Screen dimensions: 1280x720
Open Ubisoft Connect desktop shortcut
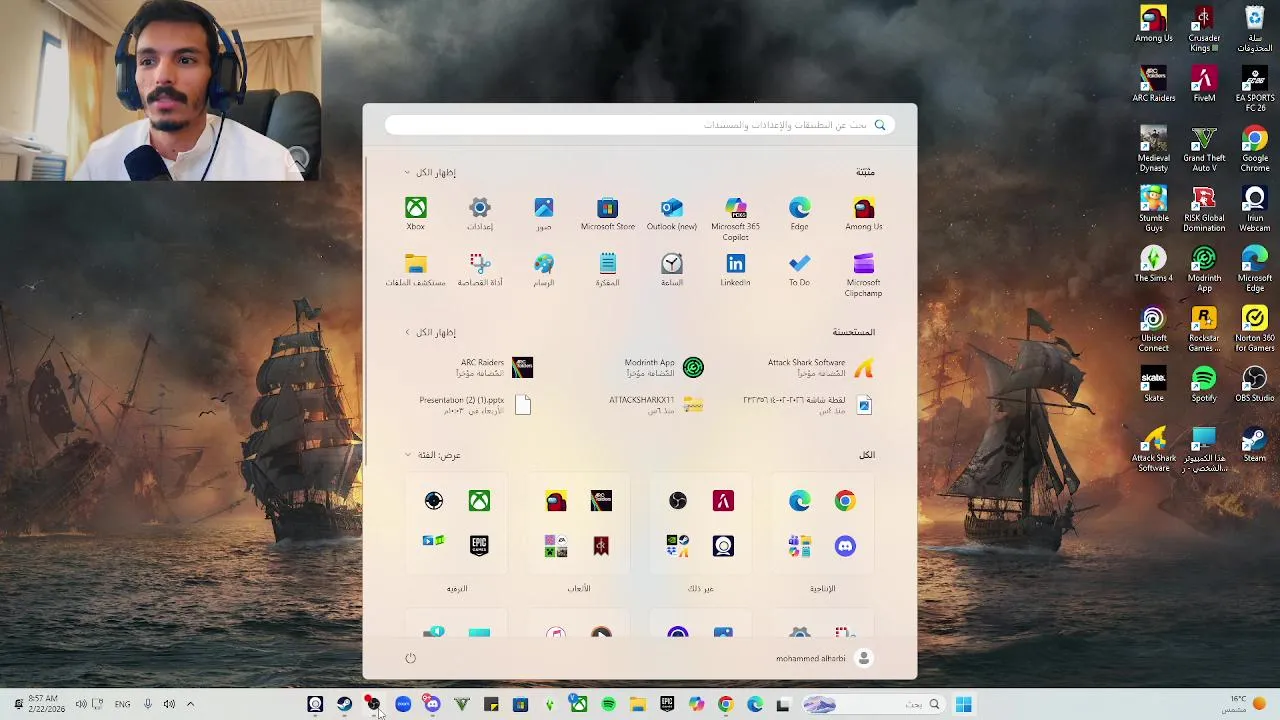(1154, 330)
